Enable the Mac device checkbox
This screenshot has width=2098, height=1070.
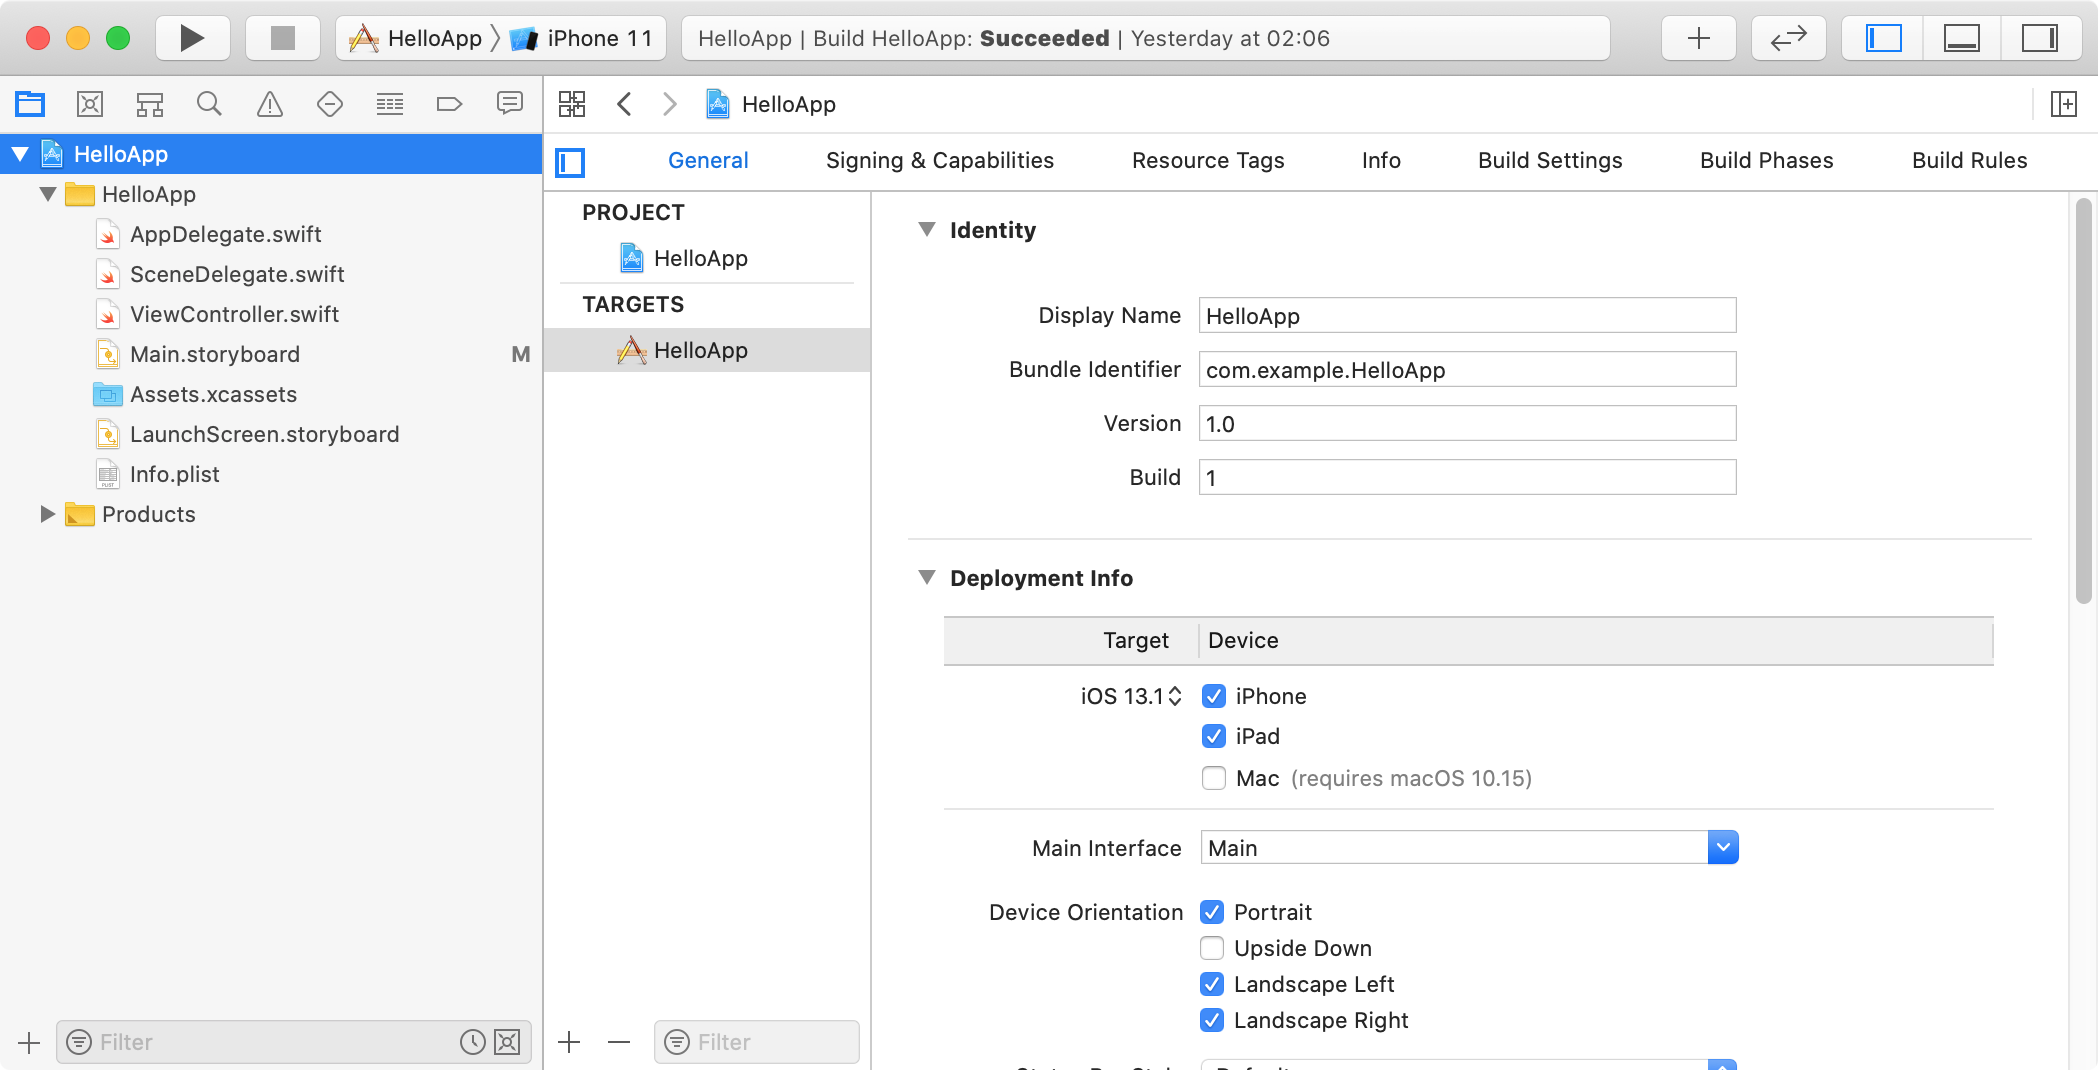1214,778
